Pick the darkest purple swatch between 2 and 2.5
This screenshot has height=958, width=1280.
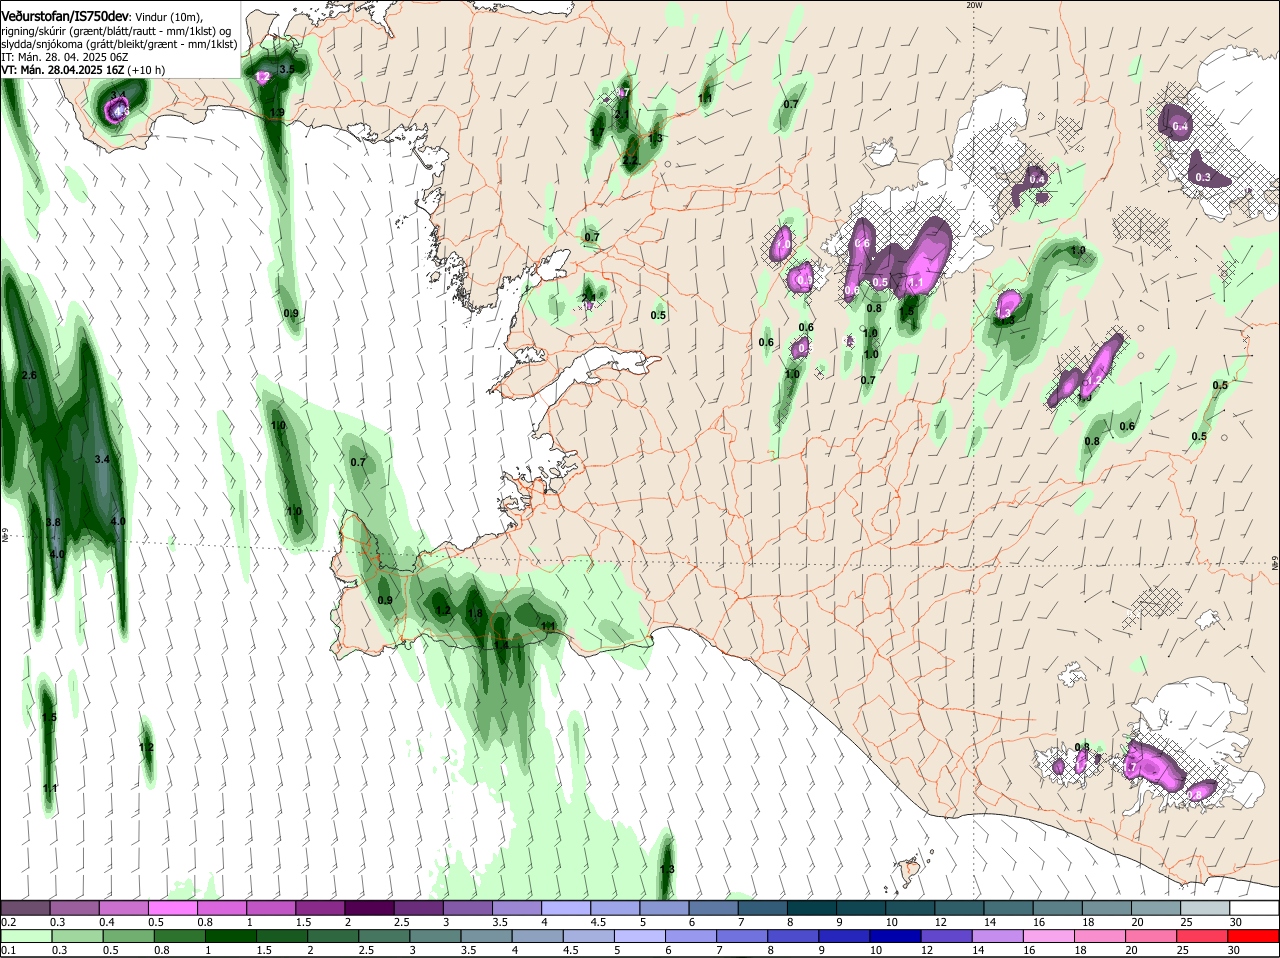pyautogui.click(x=369, y=908)
